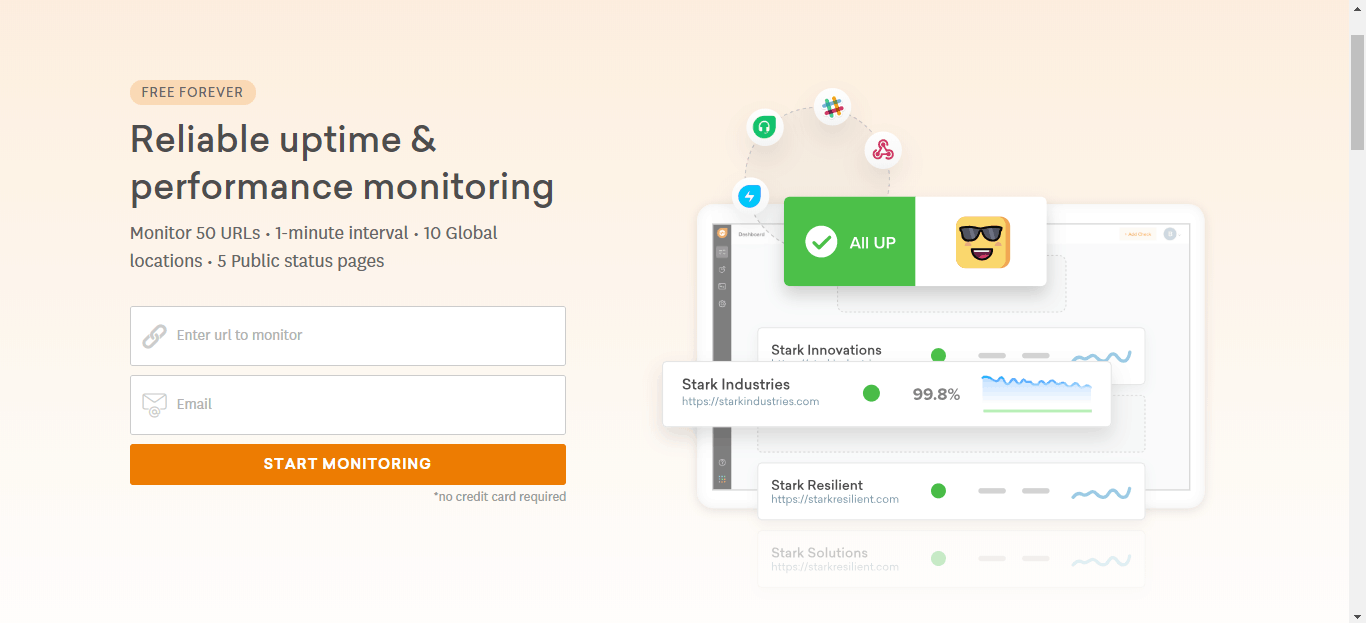
Task: Select the green headset Freshdesk icon
Action: pyautogui.click(x=764, y=126)
